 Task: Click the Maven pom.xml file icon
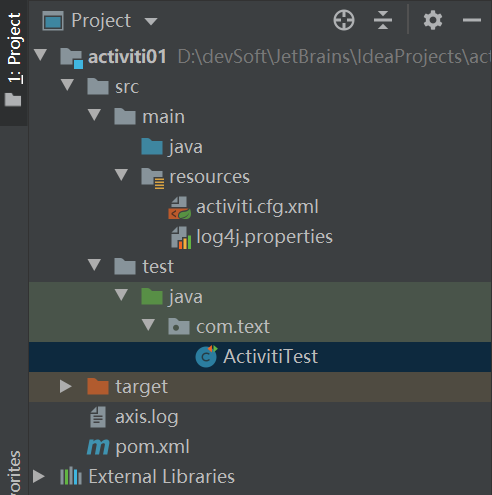[x=98, y=447]
